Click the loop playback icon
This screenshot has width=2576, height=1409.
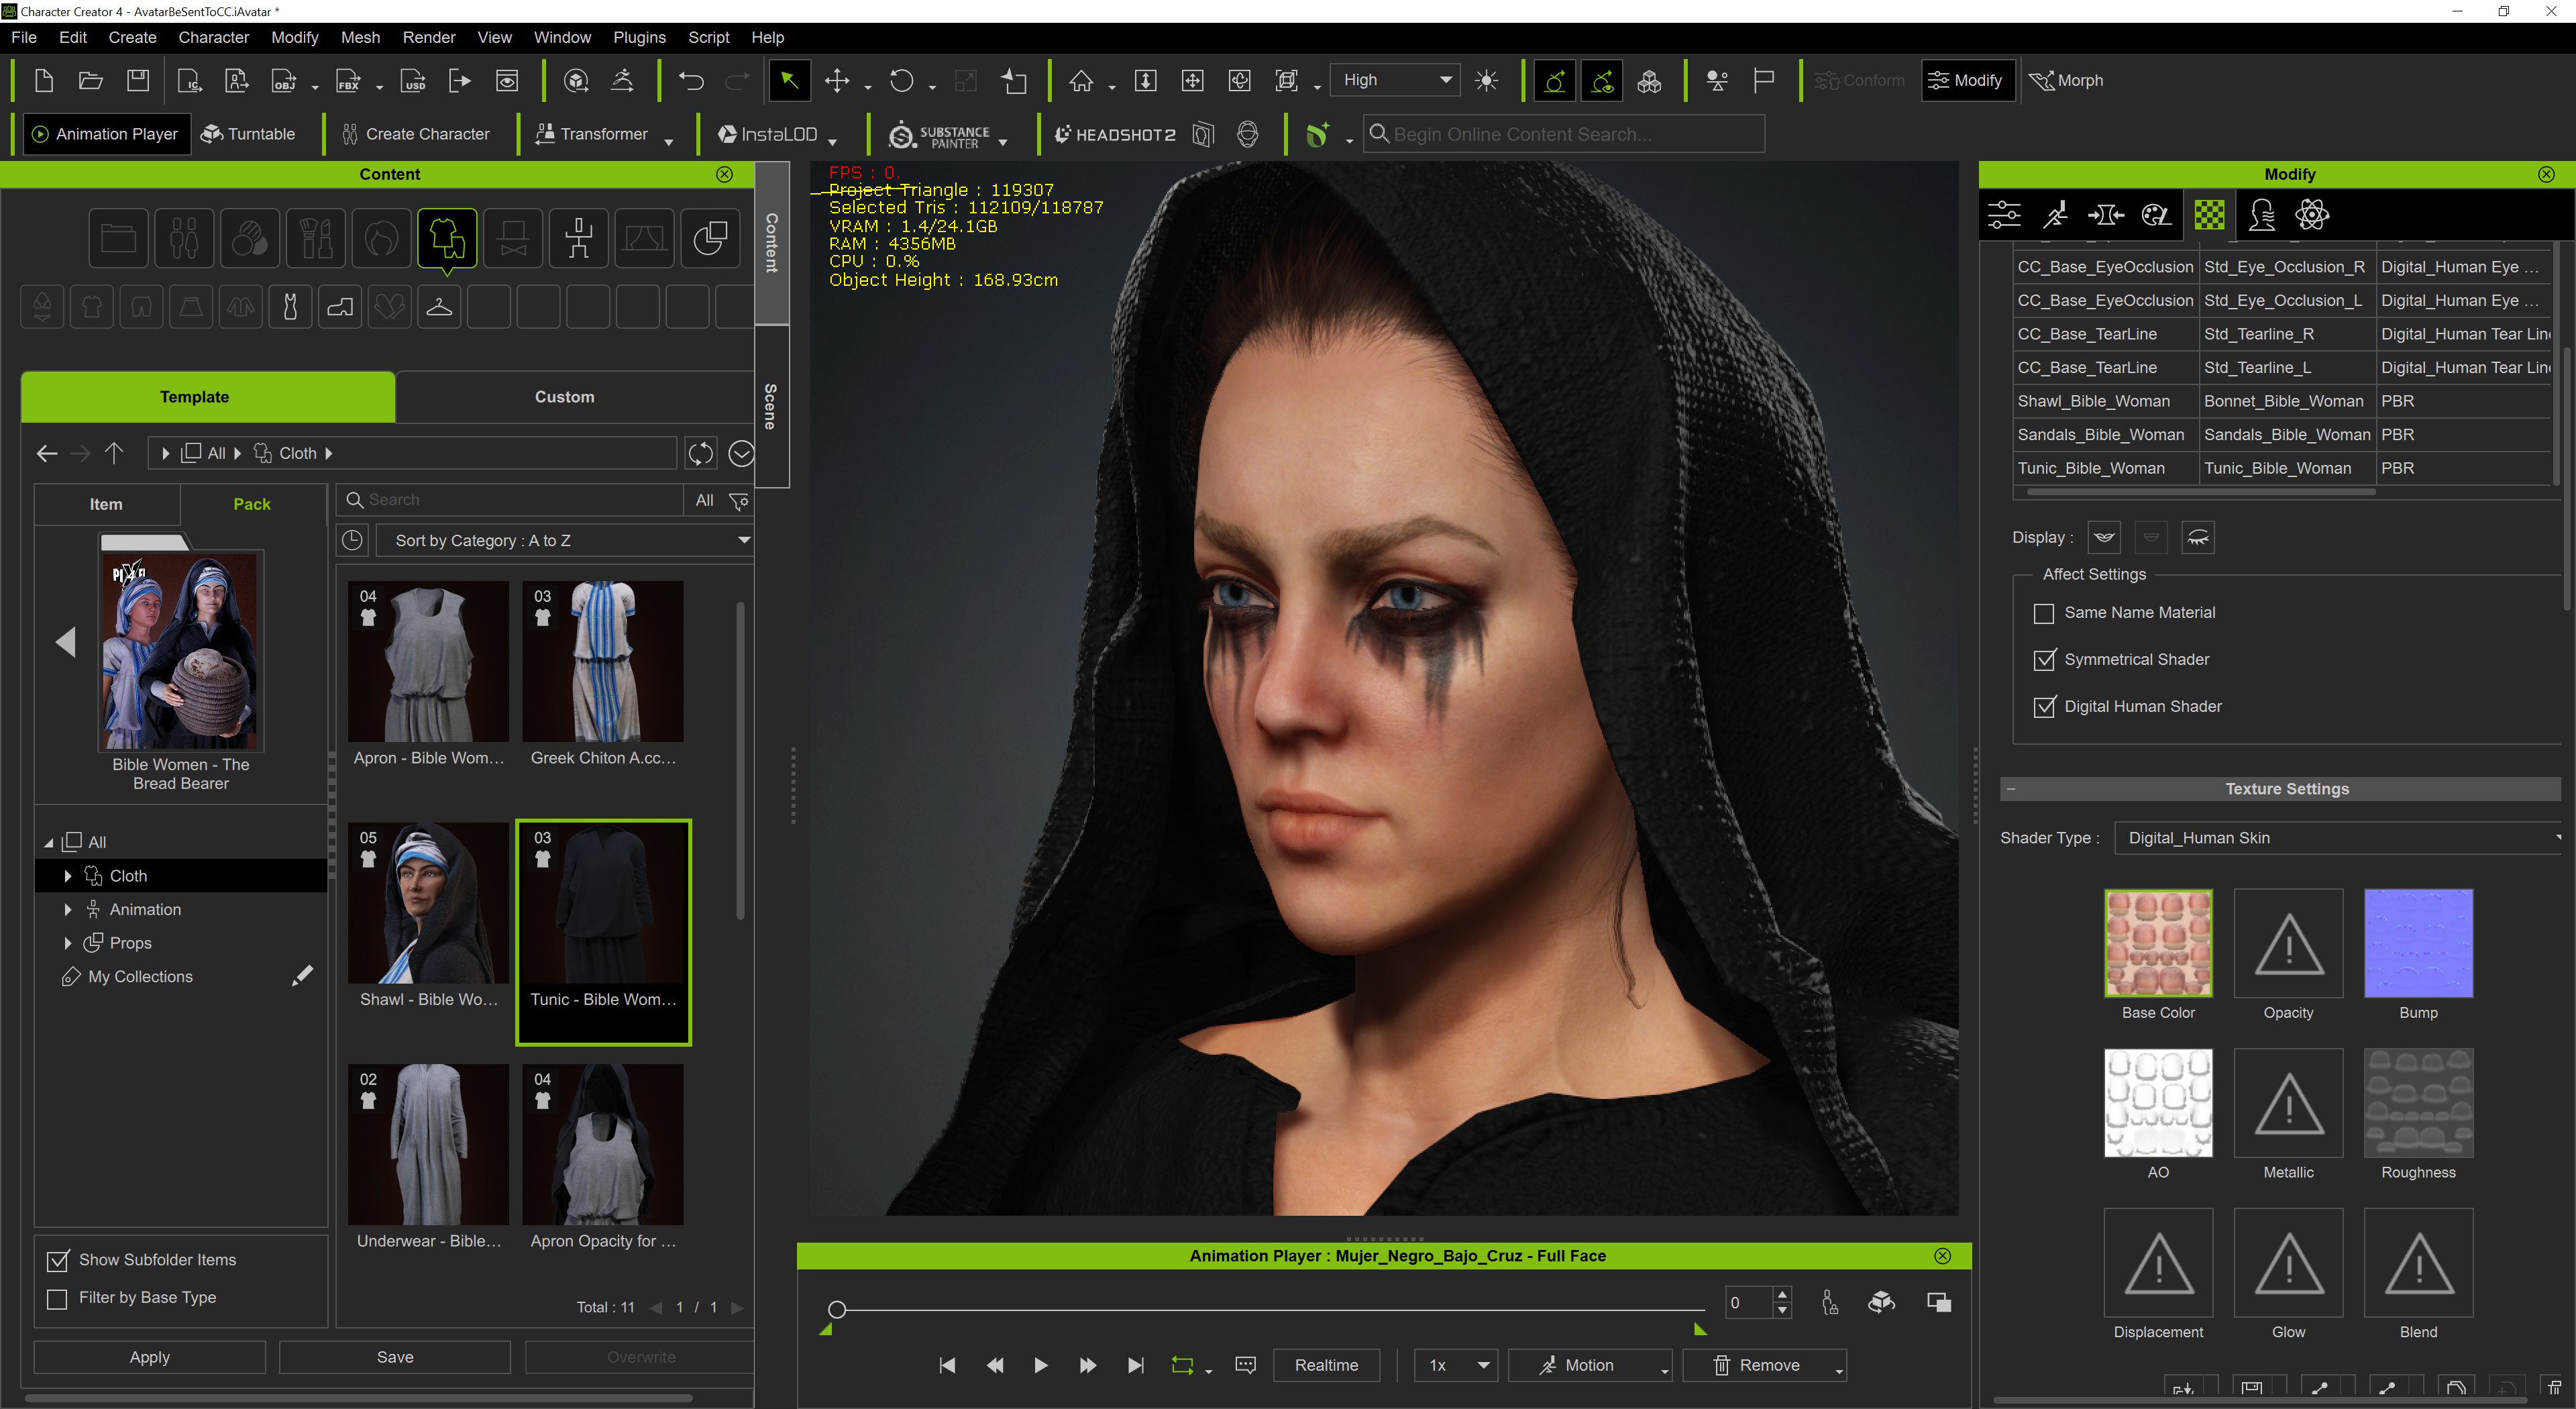(1182, 1366)
